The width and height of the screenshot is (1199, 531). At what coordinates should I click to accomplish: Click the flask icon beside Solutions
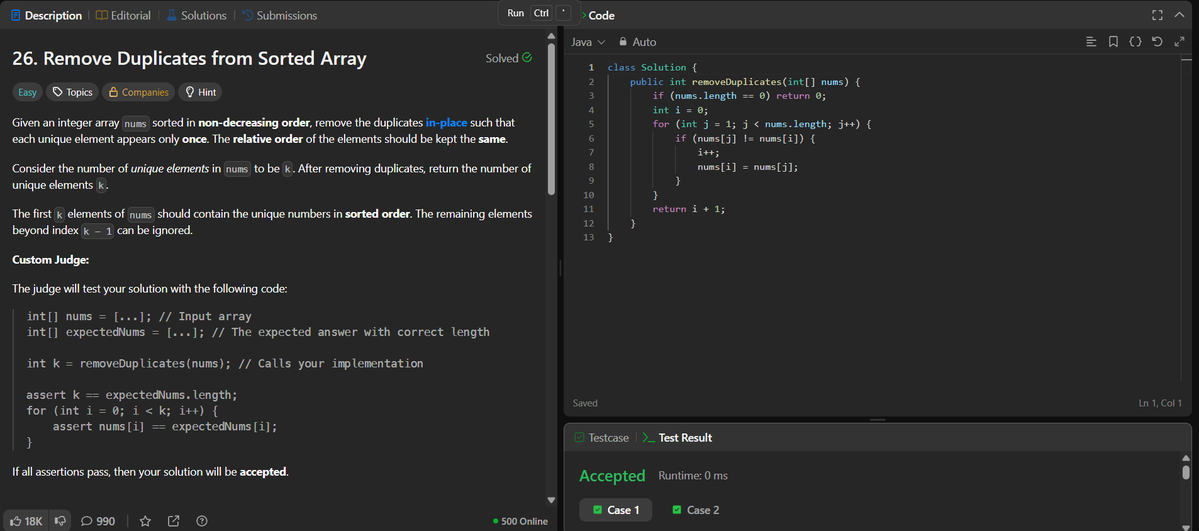click(x=171, y=15)
